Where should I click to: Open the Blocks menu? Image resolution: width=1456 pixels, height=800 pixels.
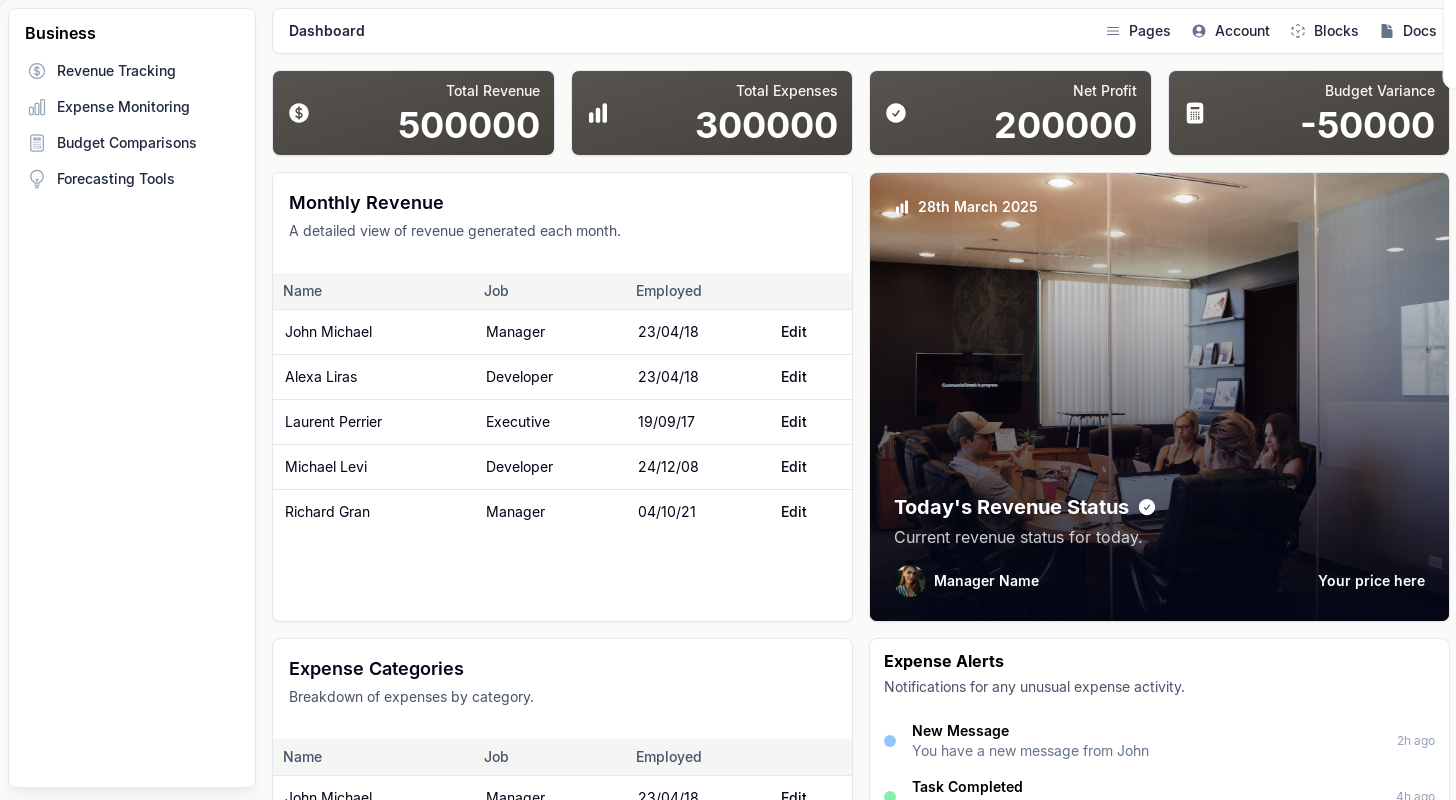[1324, 31]
